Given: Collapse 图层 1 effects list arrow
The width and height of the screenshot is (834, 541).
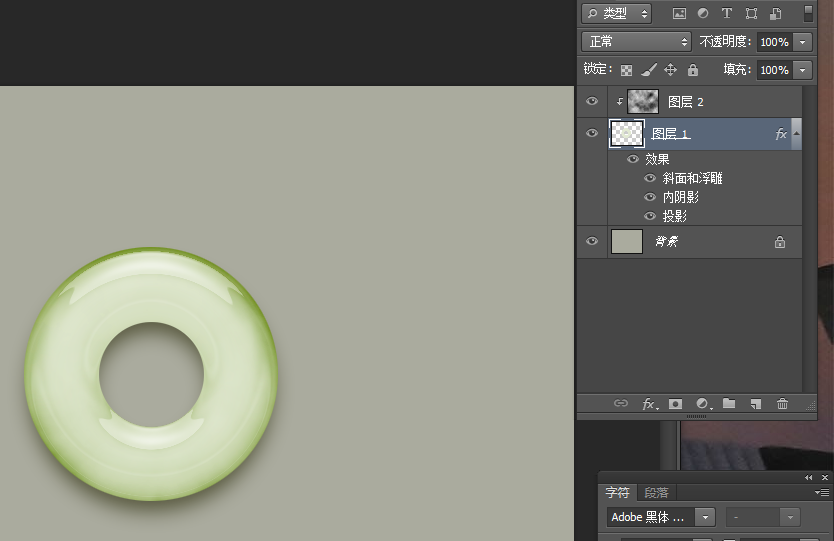Looking at the screenshot, I should click(x=796, y=134).
